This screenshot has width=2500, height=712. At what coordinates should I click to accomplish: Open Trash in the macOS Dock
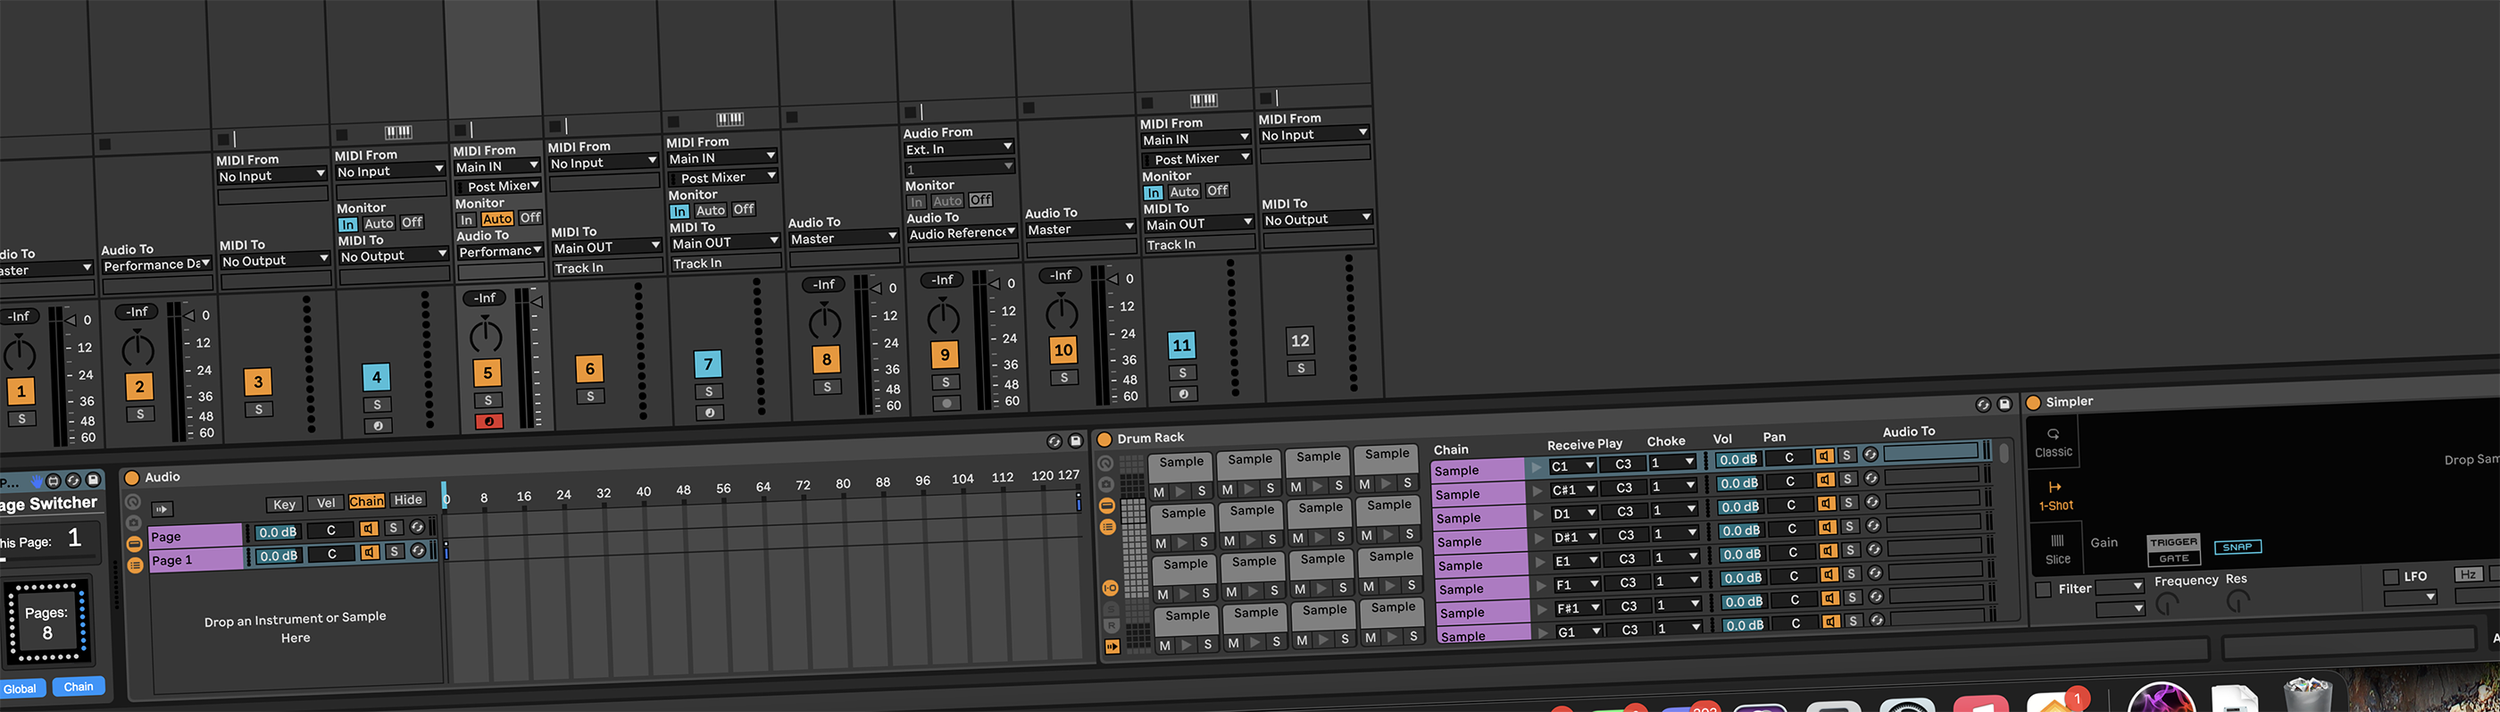click(2307, 695)
